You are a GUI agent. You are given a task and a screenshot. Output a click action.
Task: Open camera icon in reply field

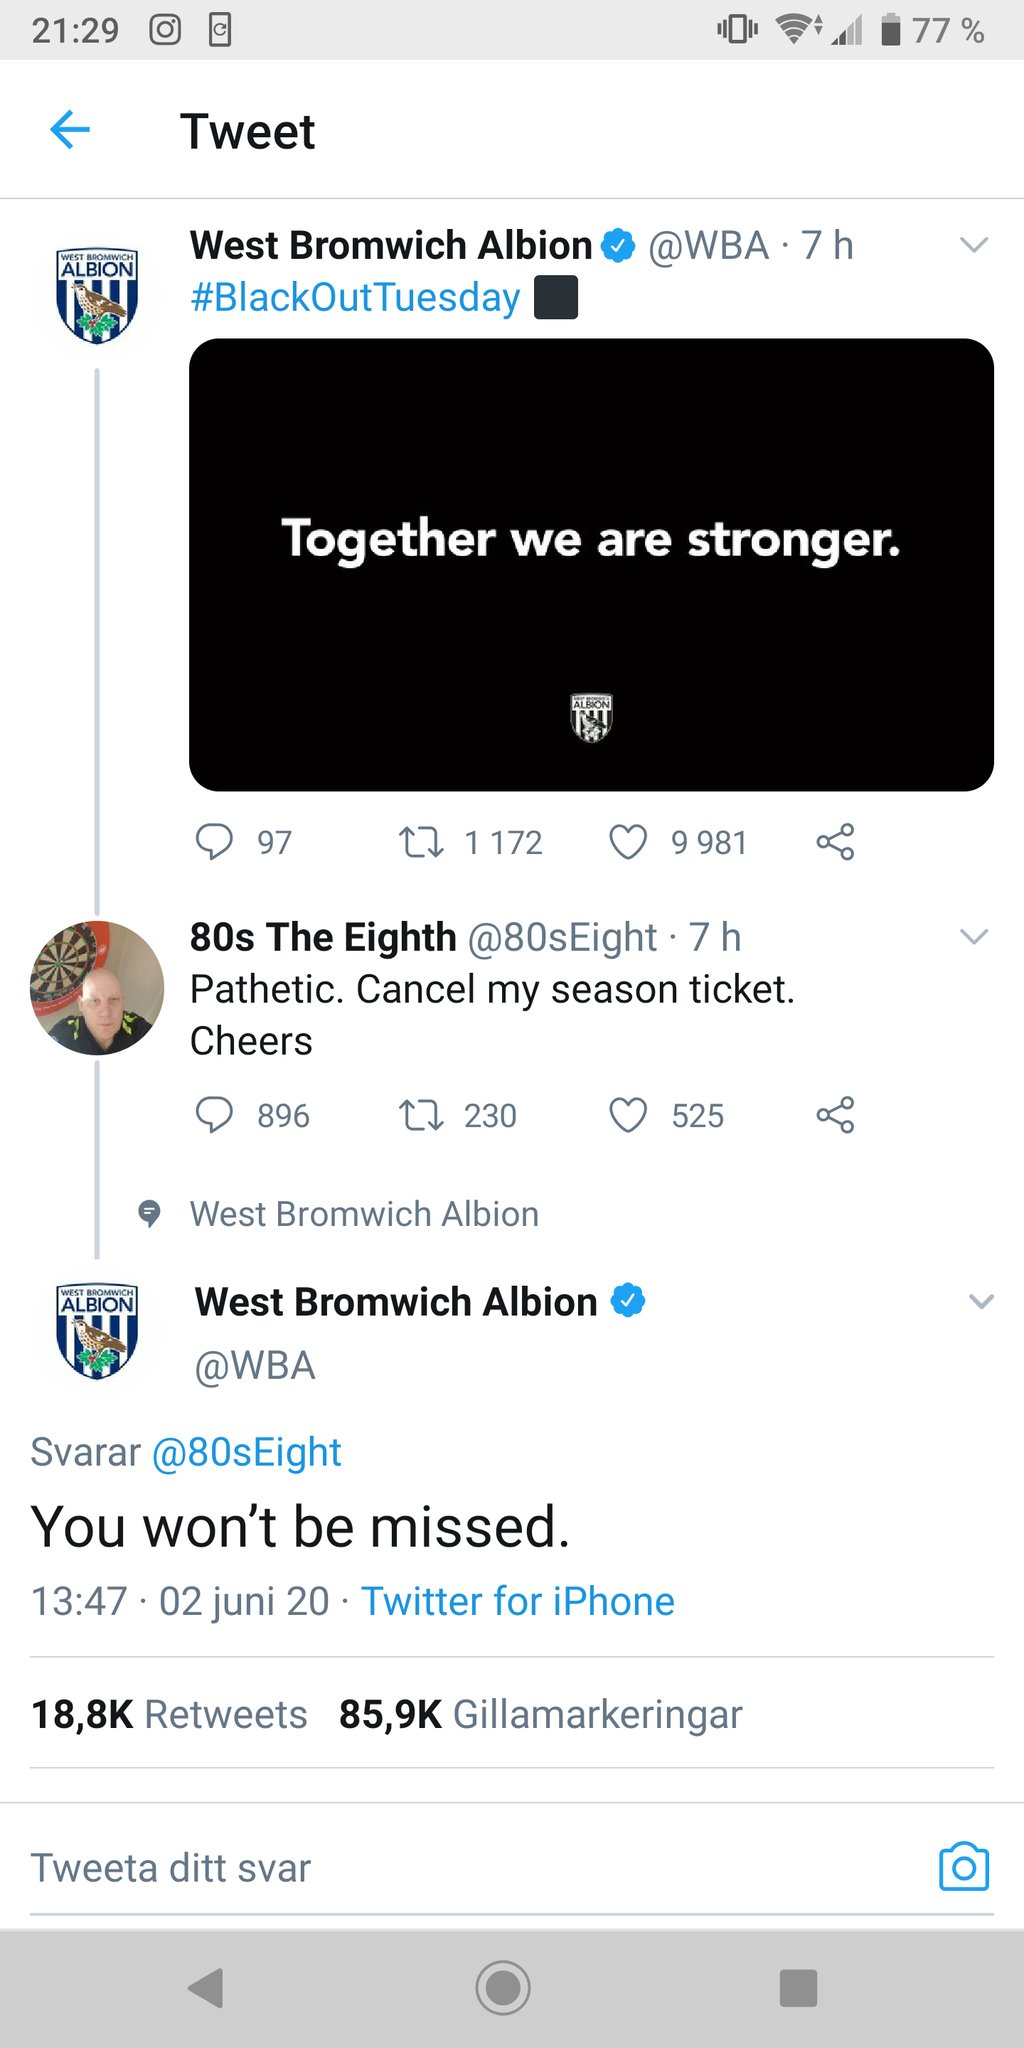pos(964,1866)
